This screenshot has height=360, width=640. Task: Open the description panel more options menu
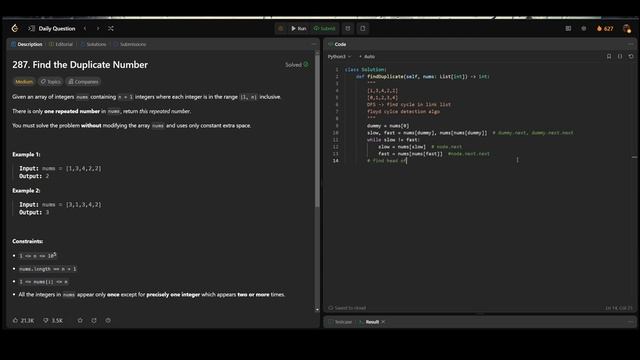coord(314,44)
